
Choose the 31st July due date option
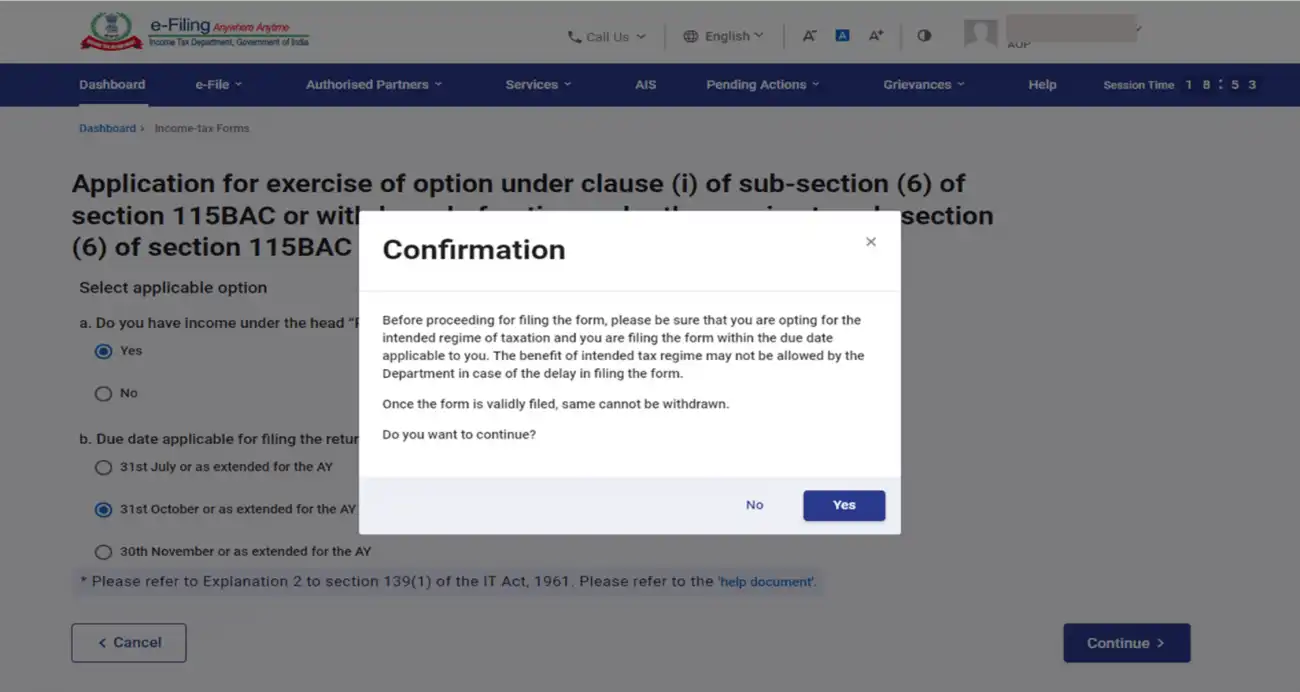point(103,467)
